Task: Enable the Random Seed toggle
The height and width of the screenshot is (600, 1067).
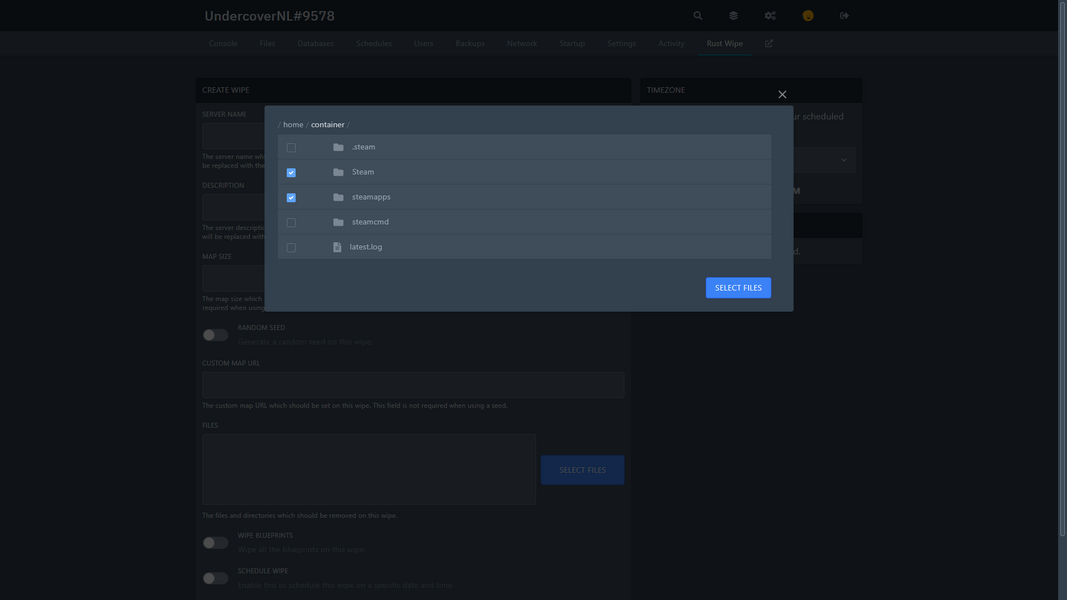Action: tap(215, 335)
